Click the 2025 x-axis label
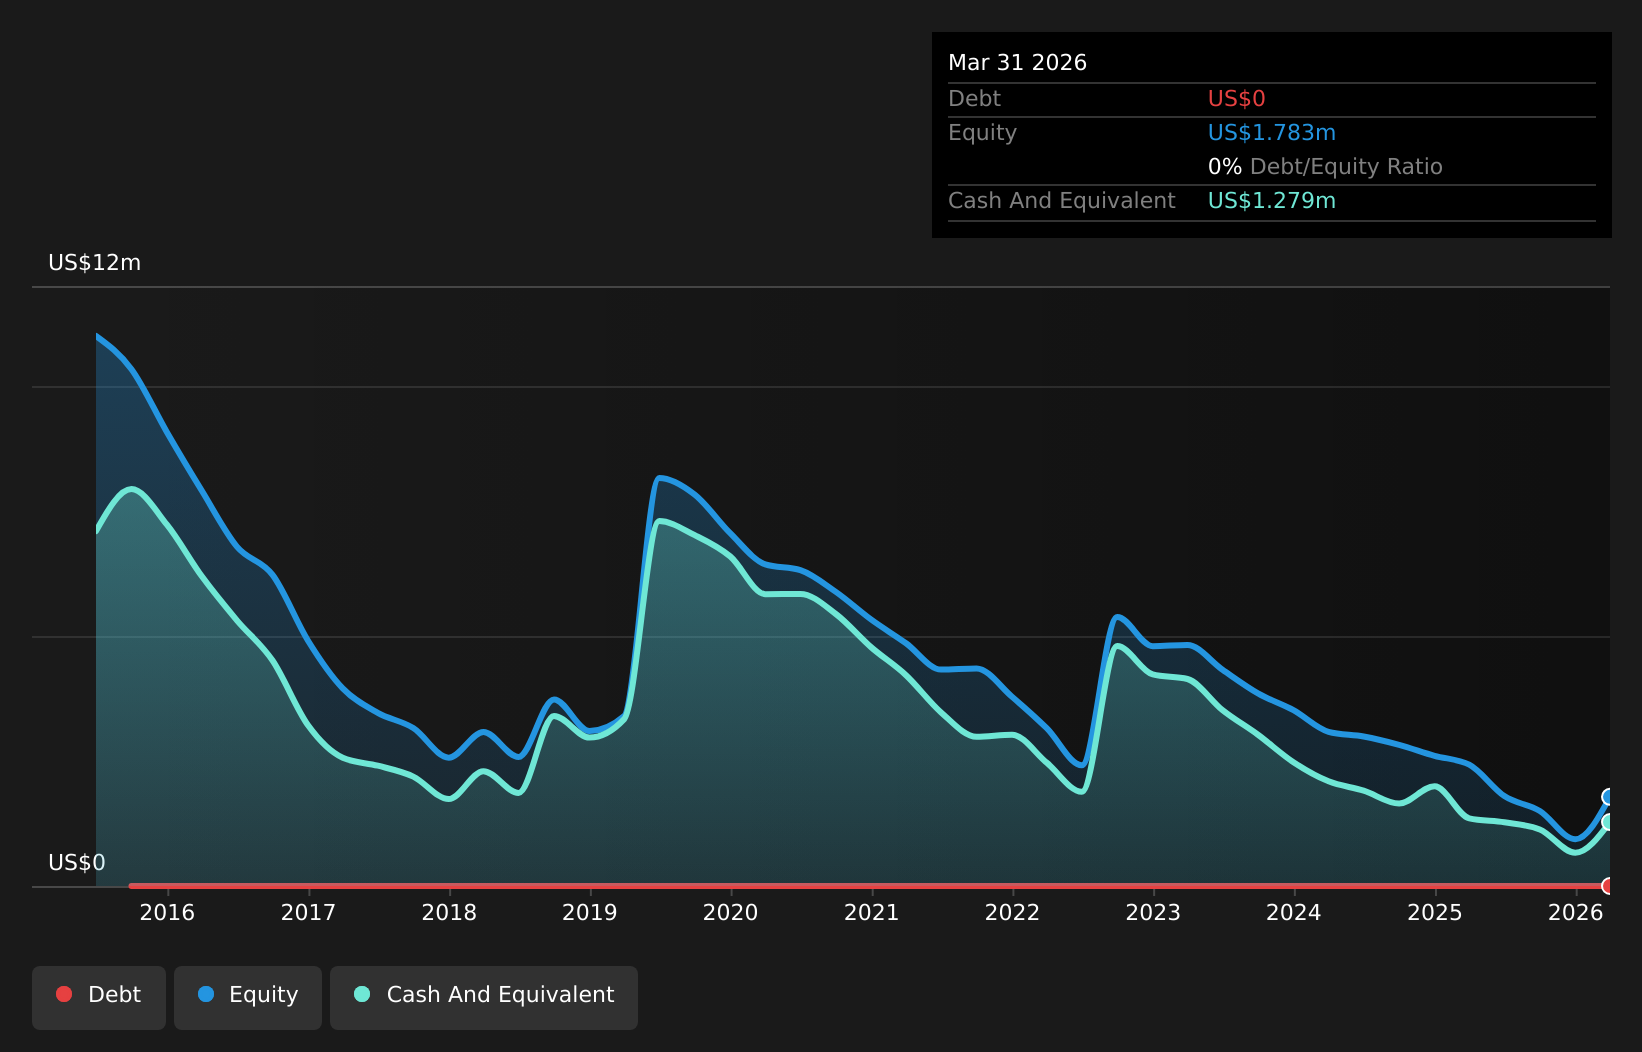Viewport: 1642px width, 1052px height. (1435, 913)
